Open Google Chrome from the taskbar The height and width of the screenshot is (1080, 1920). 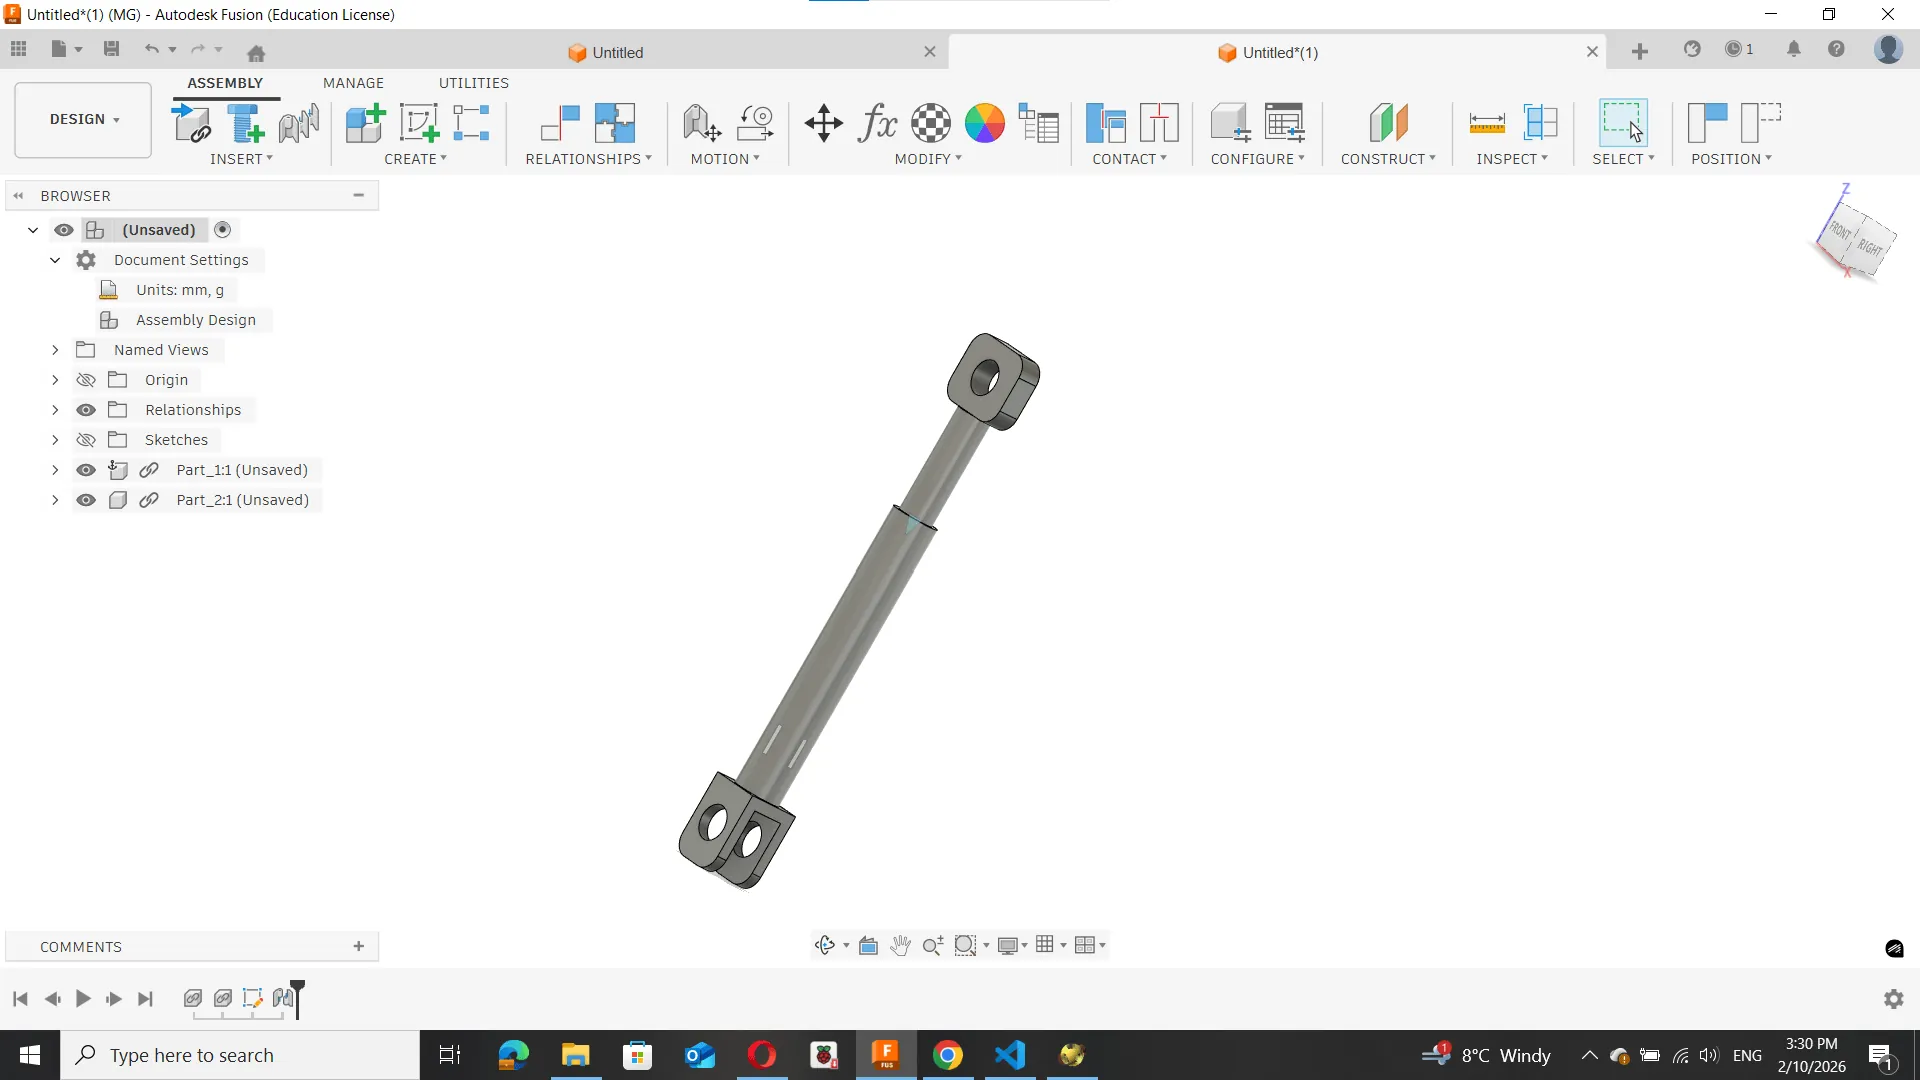[x=947, y=1055]
